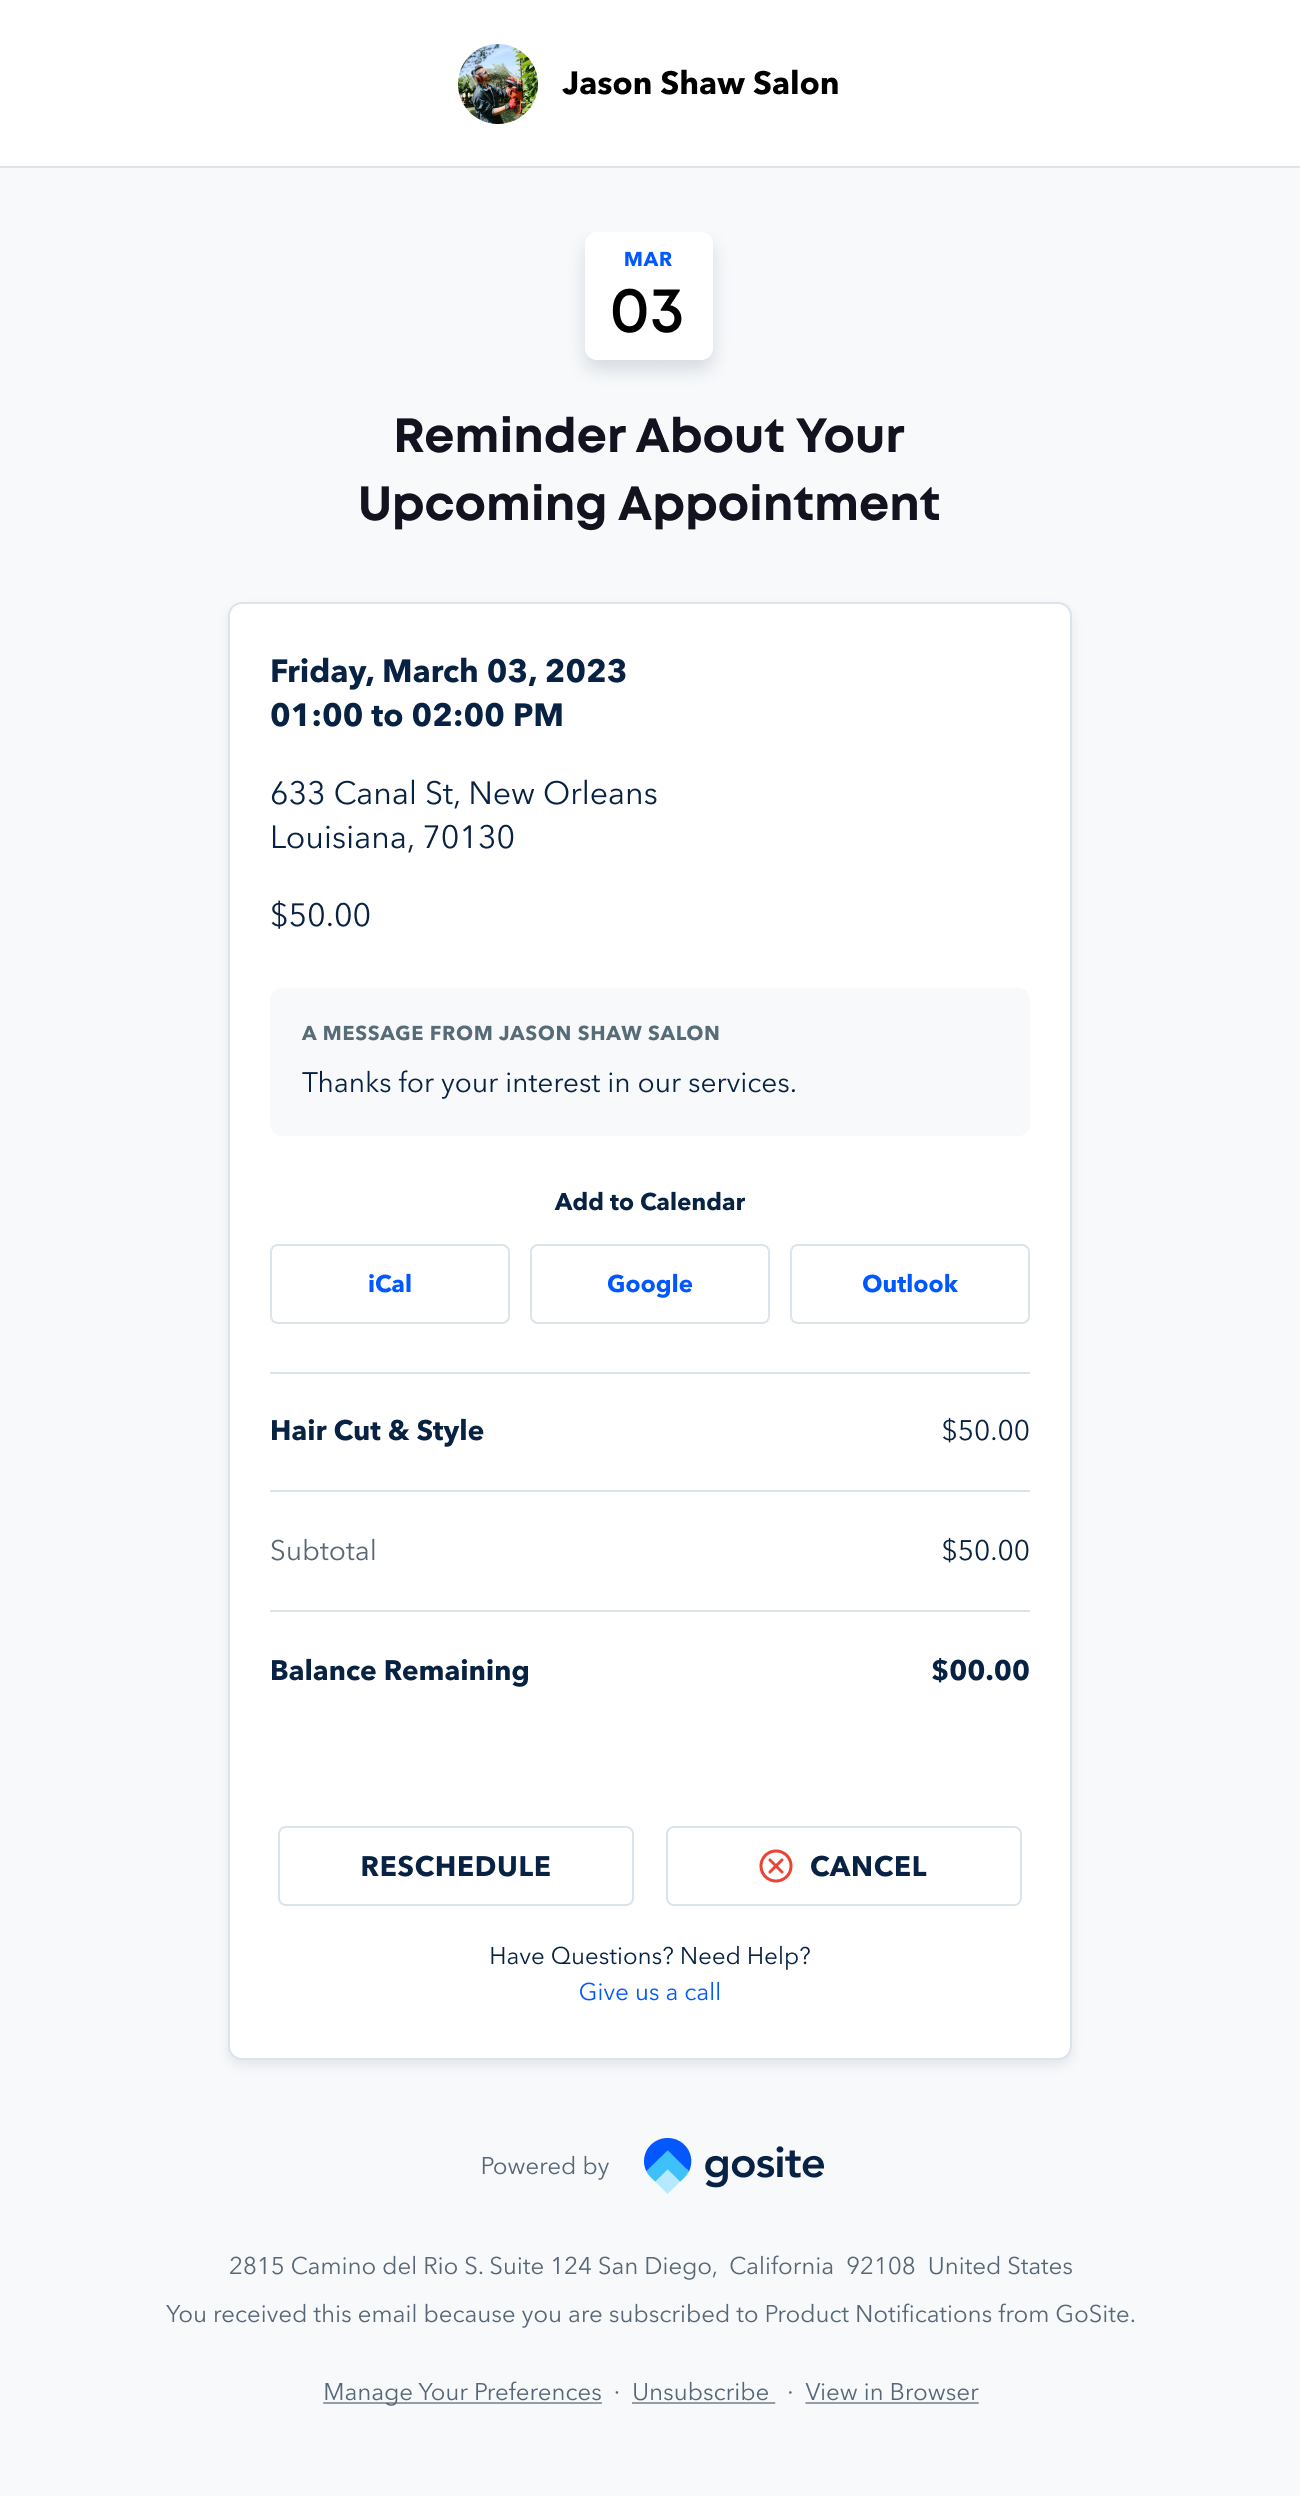The image size is (1300, 2496).
Task: Add appointment to iCal
Action: 390,1284
